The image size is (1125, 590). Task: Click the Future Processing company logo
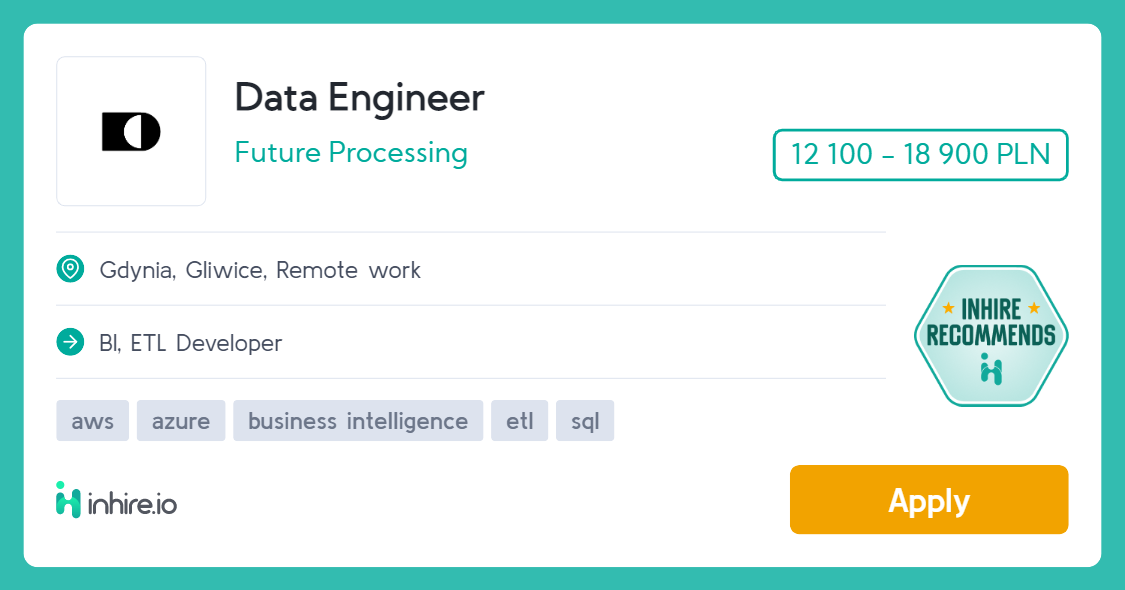point(131,131)
